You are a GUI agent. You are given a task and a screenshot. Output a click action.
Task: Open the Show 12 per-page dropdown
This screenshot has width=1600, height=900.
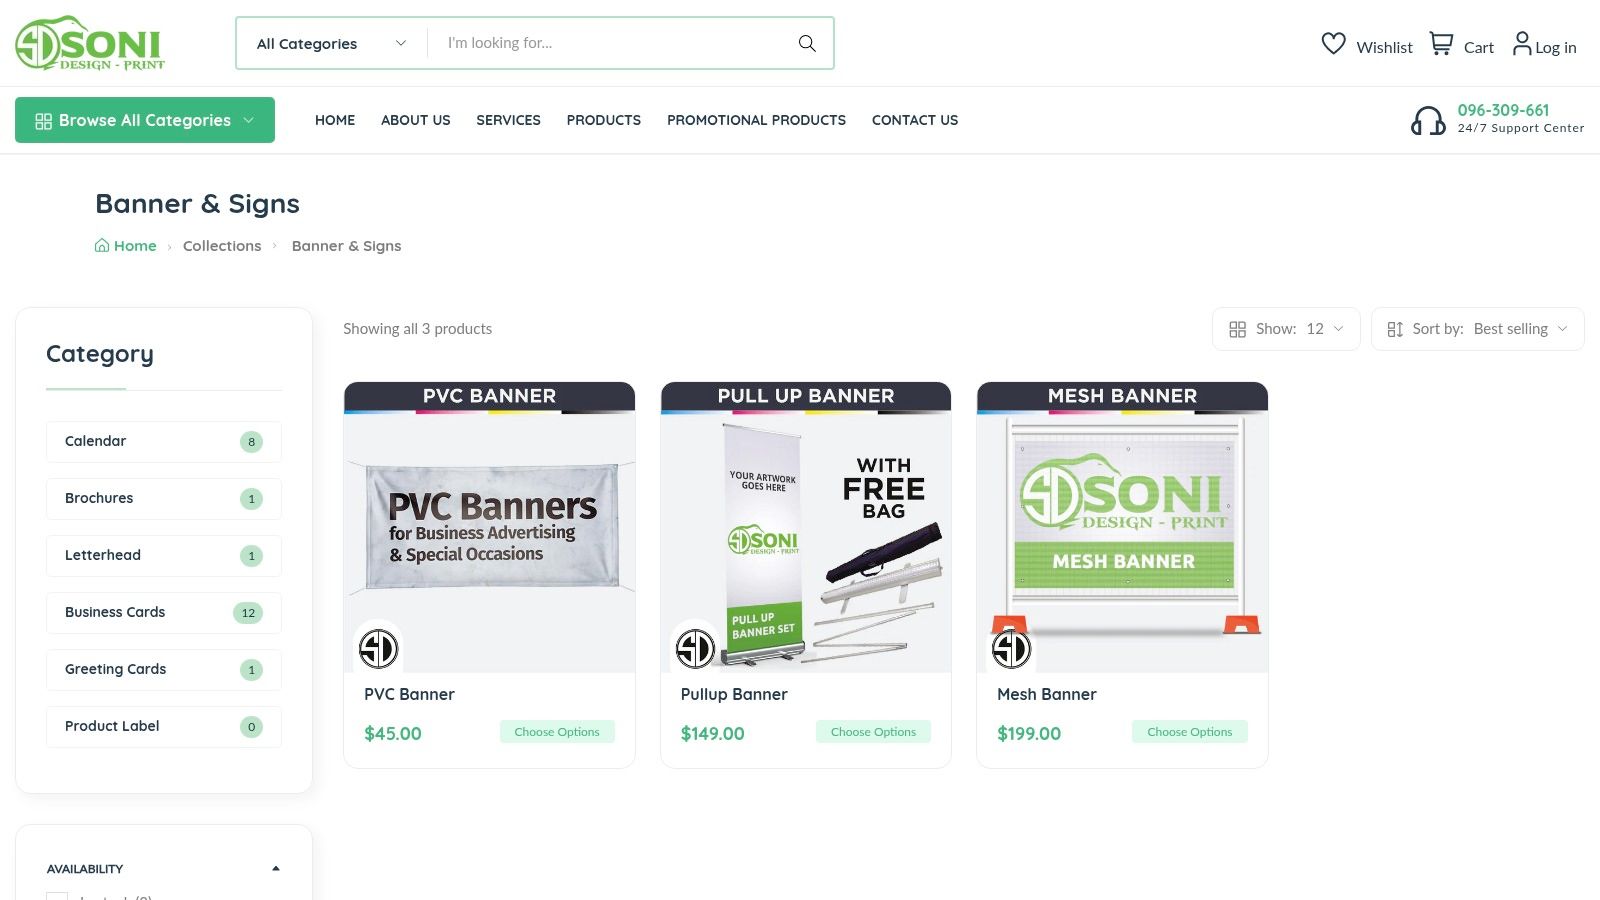coord(1286,329)
